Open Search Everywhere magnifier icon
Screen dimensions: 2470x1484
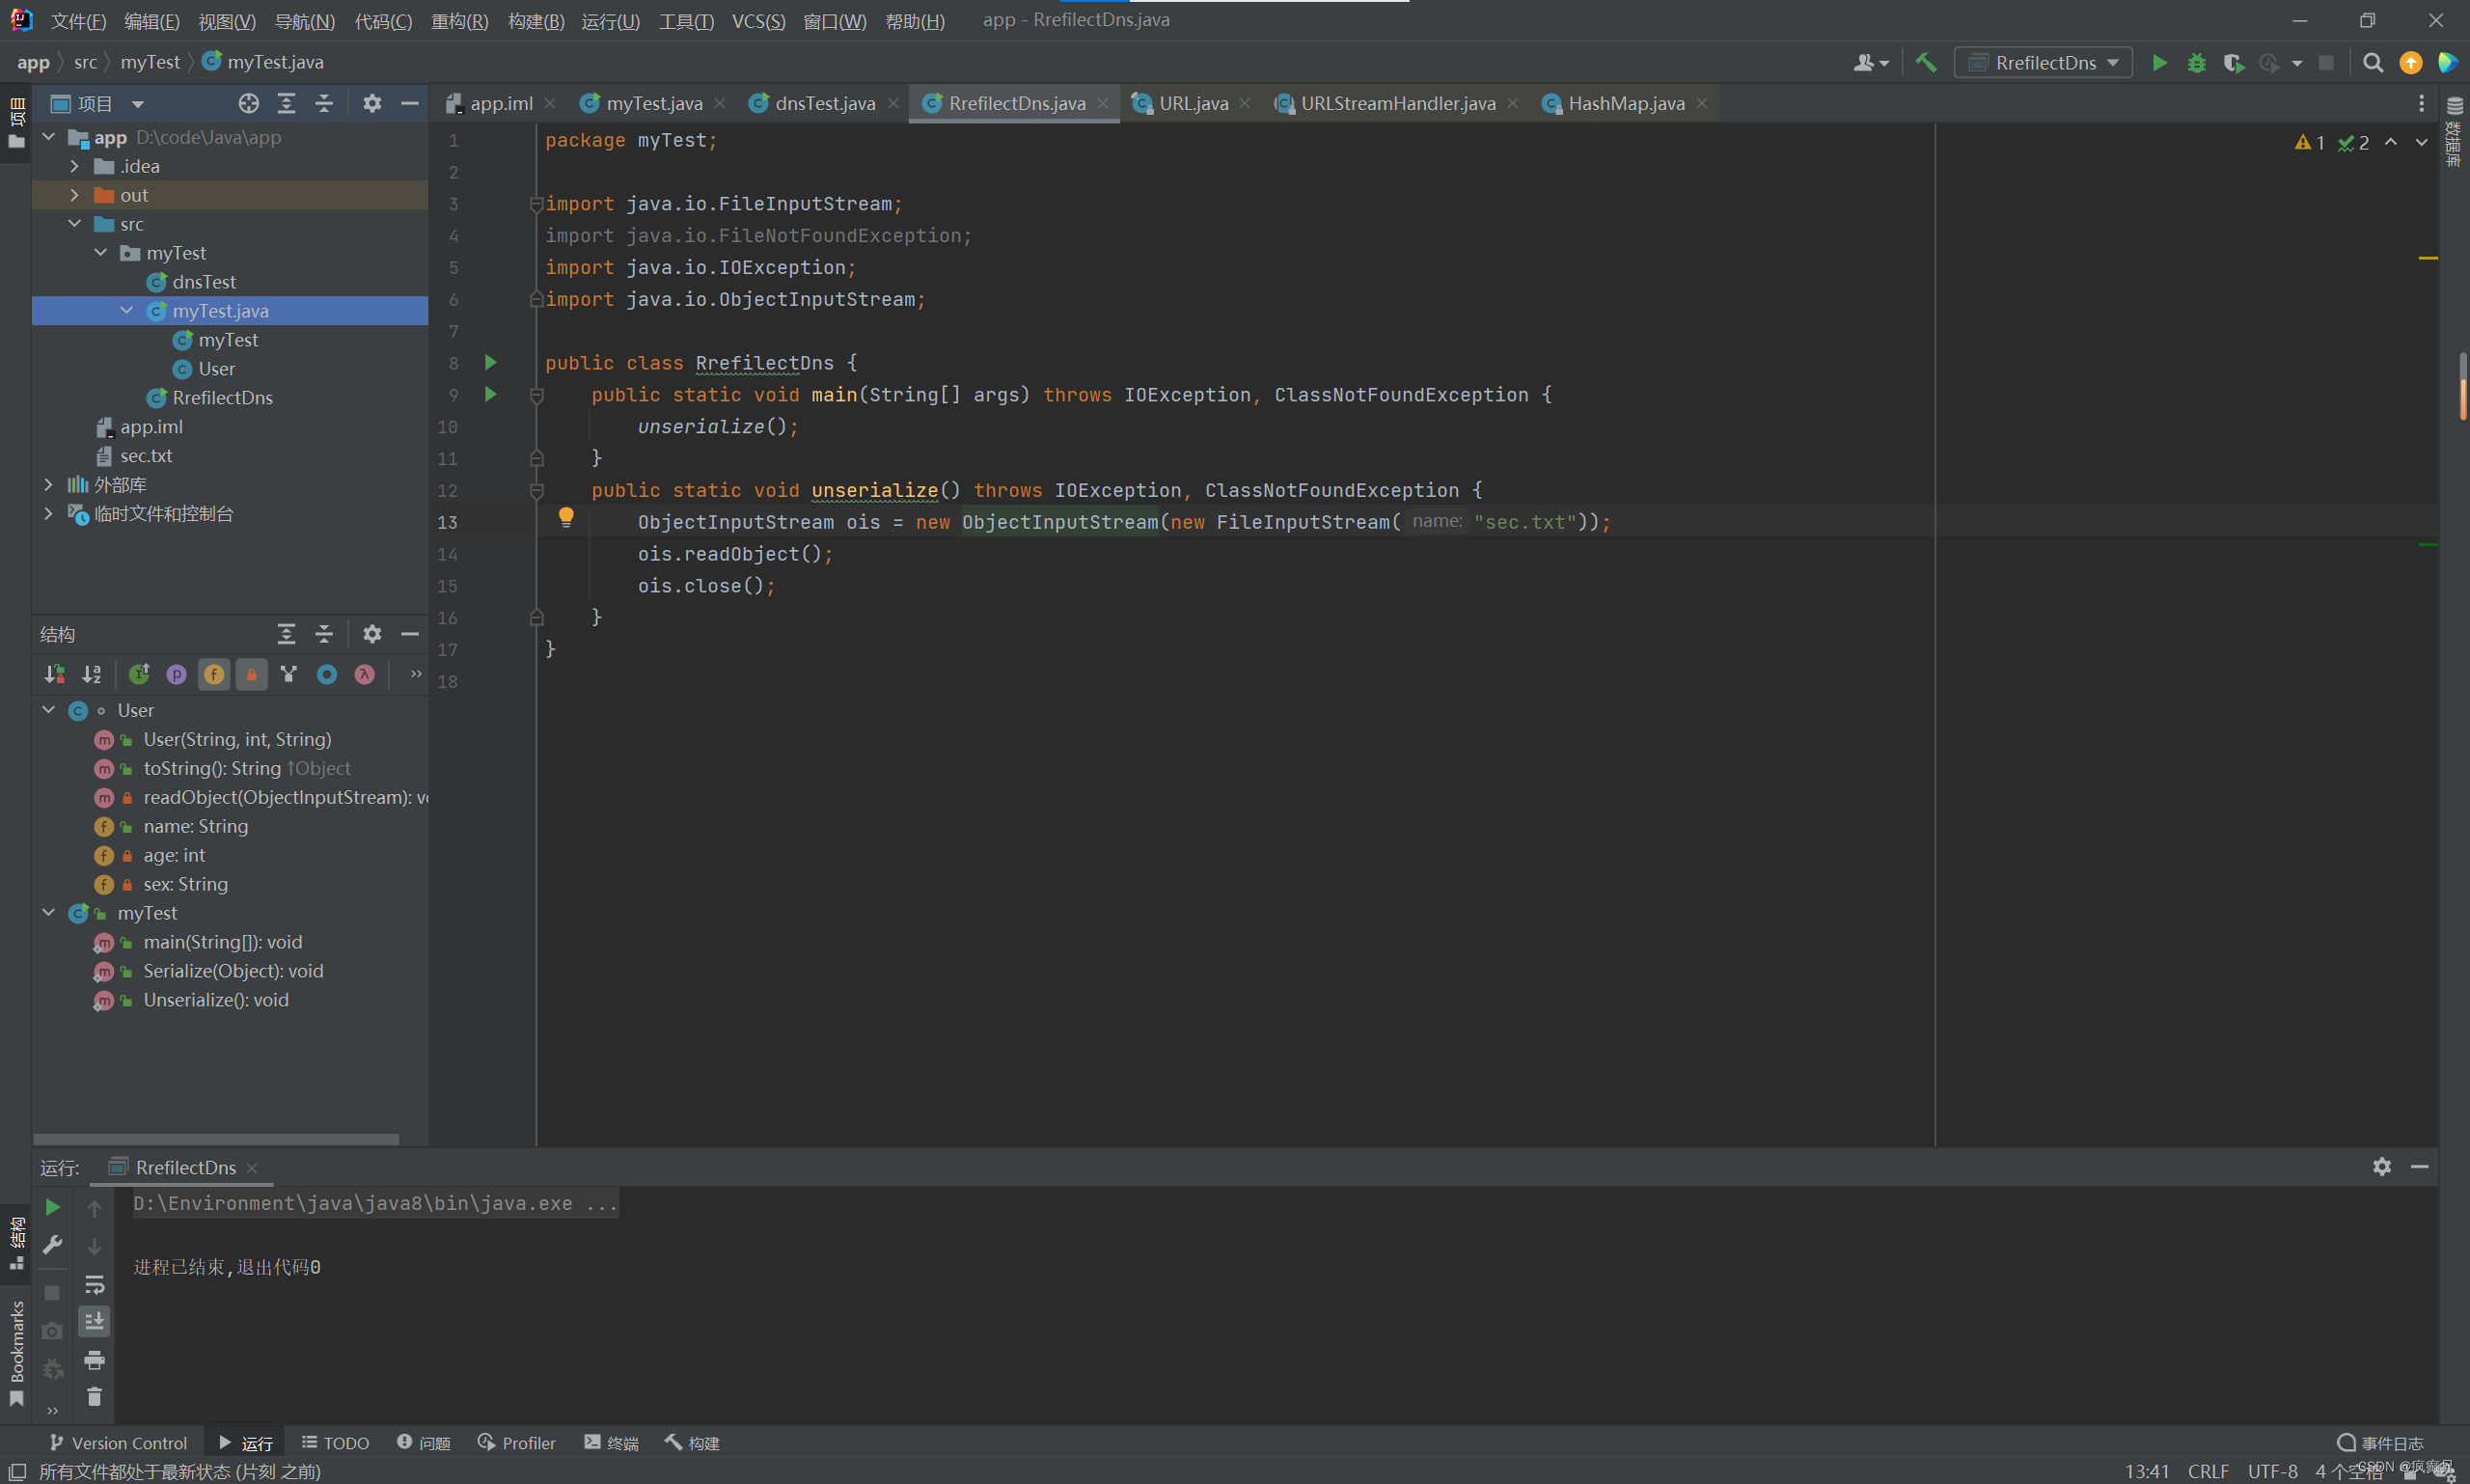click(2372, 62)
